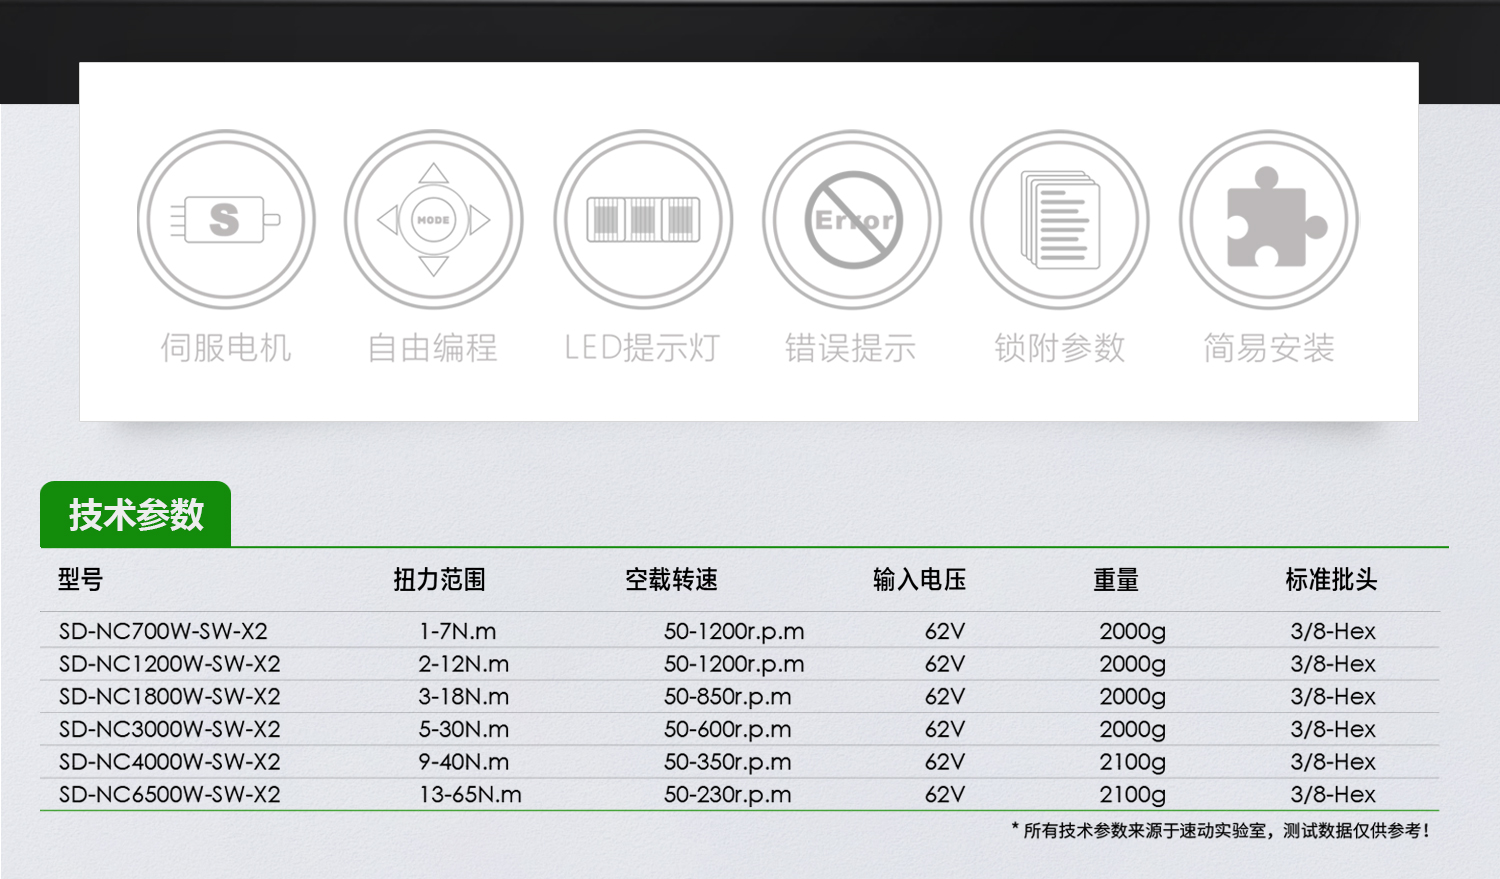Click the 50-850r.p.m speed value
The width and height of the screenshot is (1500, 879).
point(727,697)
